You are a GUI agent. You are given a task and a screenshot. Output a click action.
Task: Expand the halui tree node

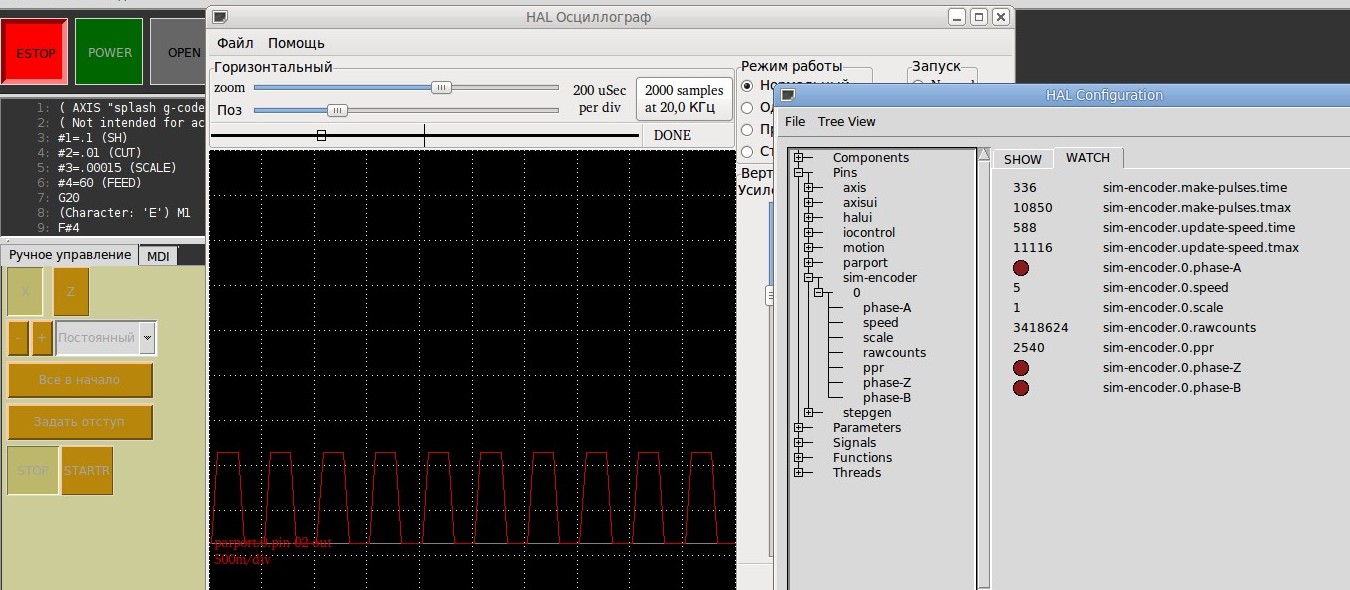pyautogui.click(x=809, y=218)
